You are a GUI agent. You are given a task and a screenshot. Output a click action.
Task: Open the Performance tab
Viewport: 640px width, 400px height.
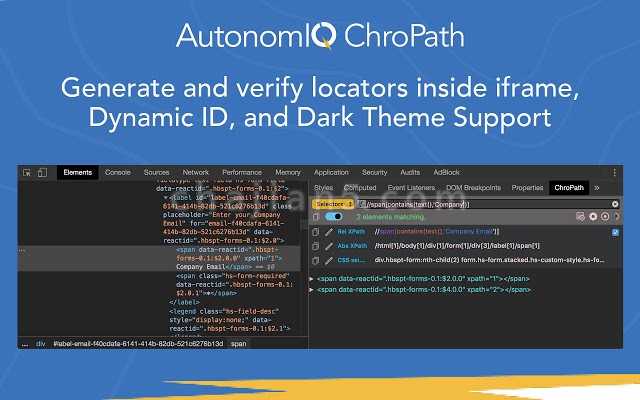[x=242, y=173]
